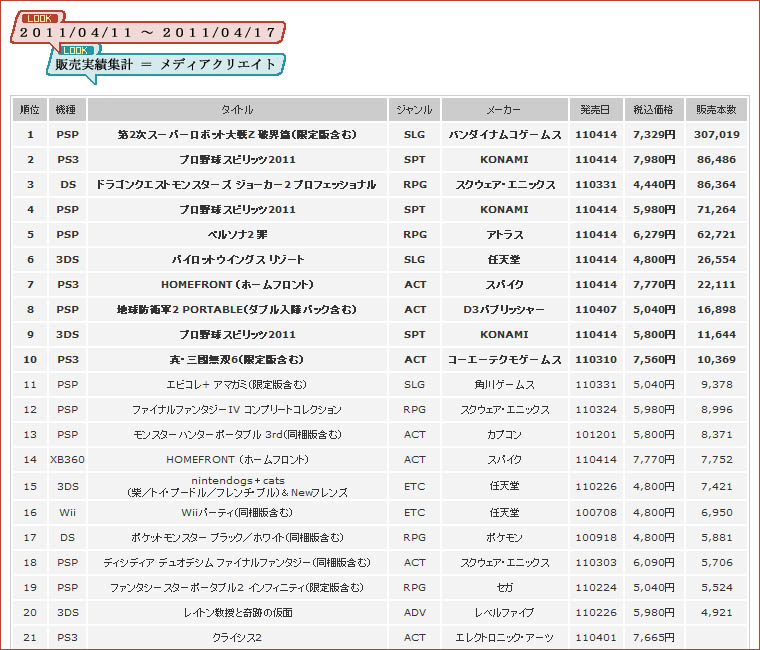Click genre ADV in rank 20
760x650 pixels.
415,613
